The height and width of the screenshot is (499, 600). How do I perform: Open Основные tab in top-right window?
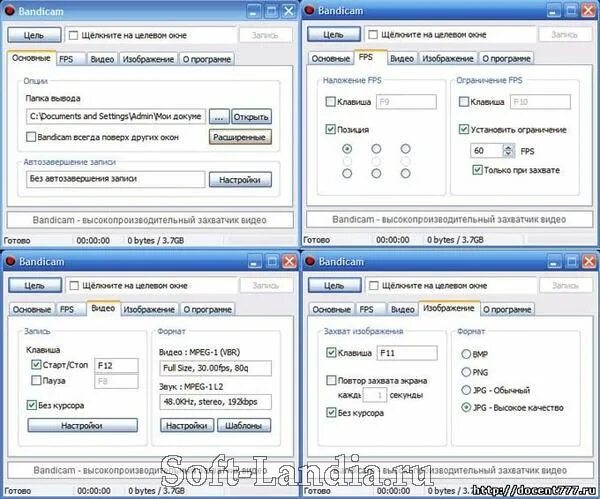point(331,59)
